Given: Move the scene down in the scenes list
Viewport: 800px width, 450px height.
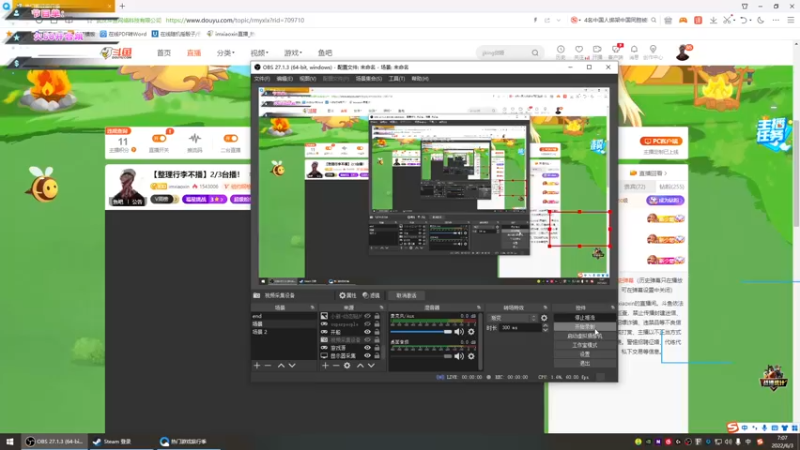Looking at the screenshot, I should [292, 365].
